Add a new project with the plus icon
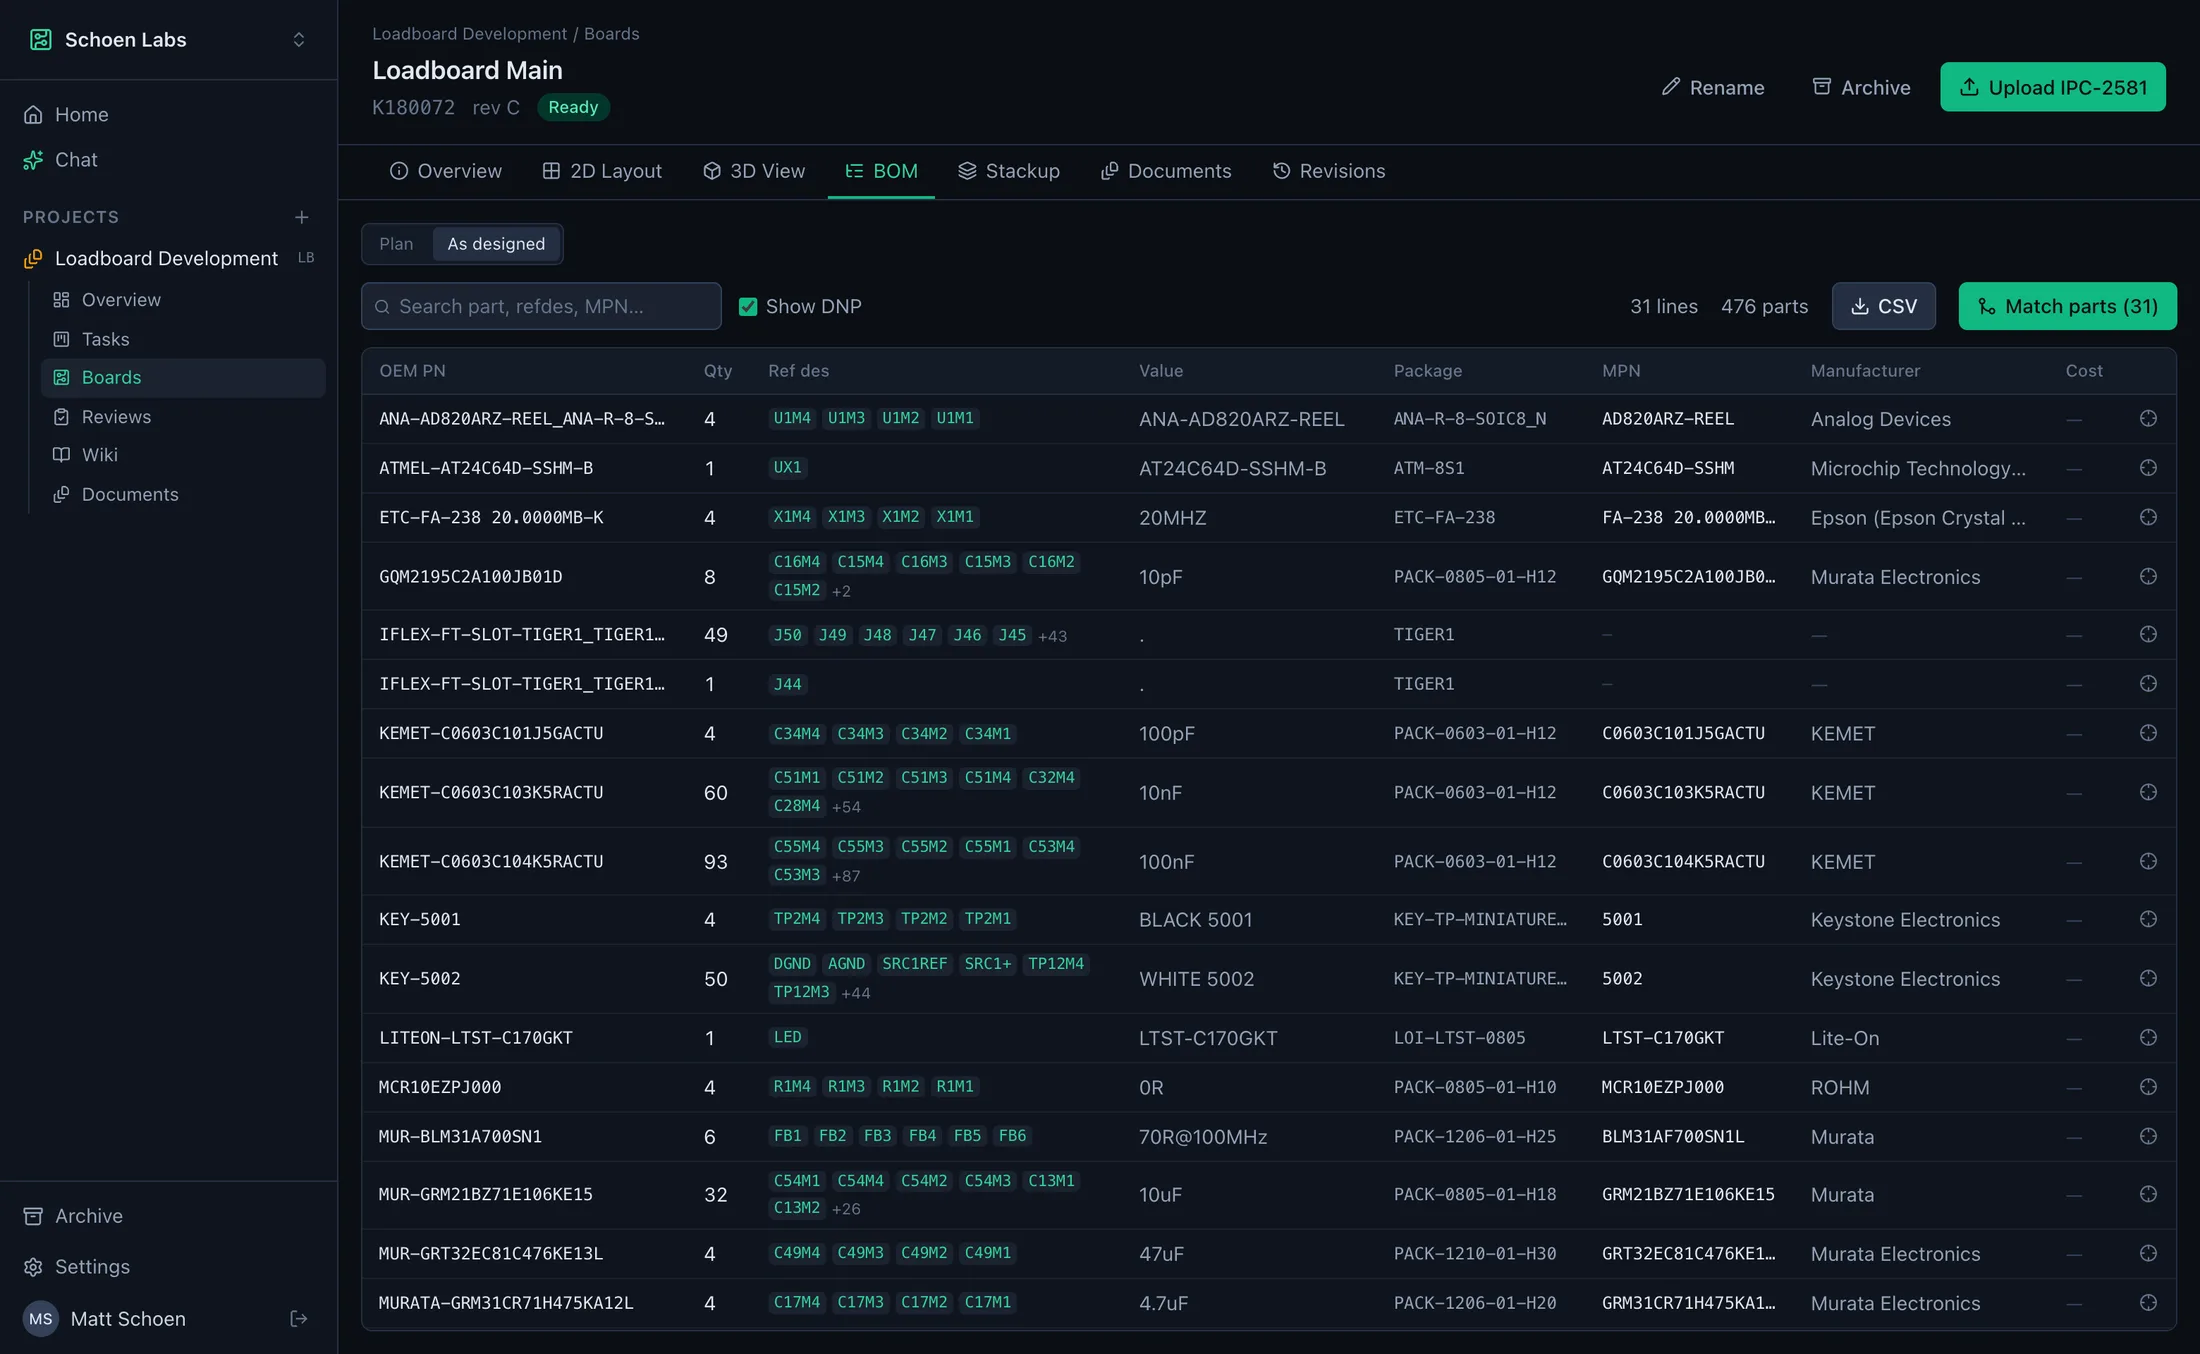 coord(301,217)
